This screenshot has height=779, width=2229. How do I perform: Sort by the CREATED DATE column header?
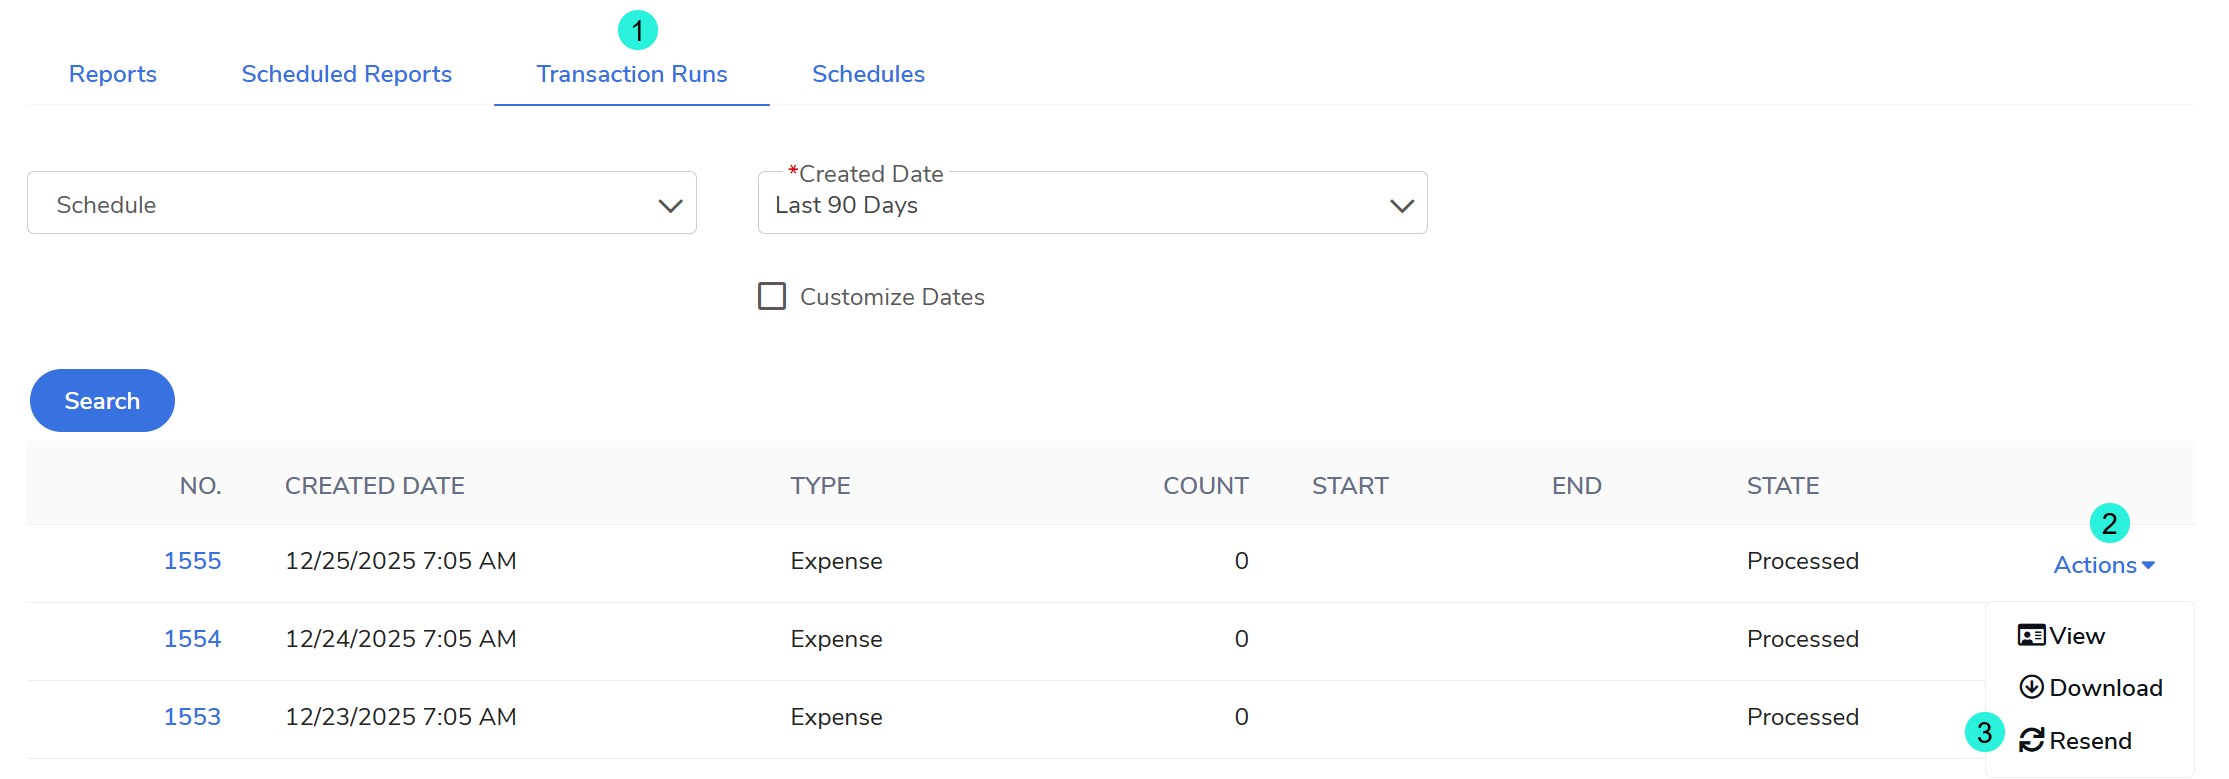point(374,486)
